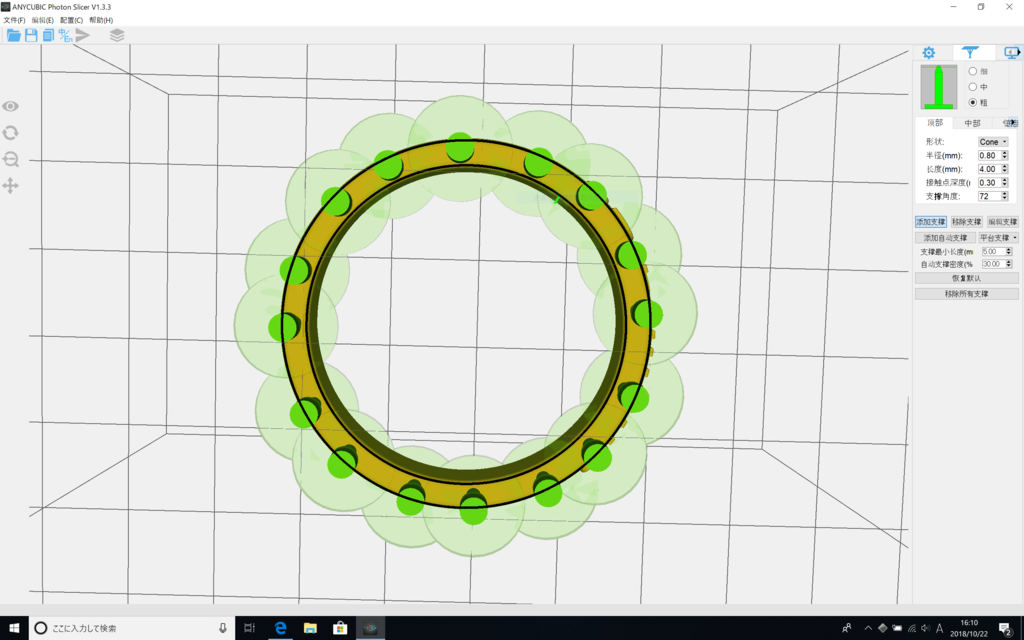
Task: Open Microsoft Store from the taskbar
Action: [x=340, y=628]
